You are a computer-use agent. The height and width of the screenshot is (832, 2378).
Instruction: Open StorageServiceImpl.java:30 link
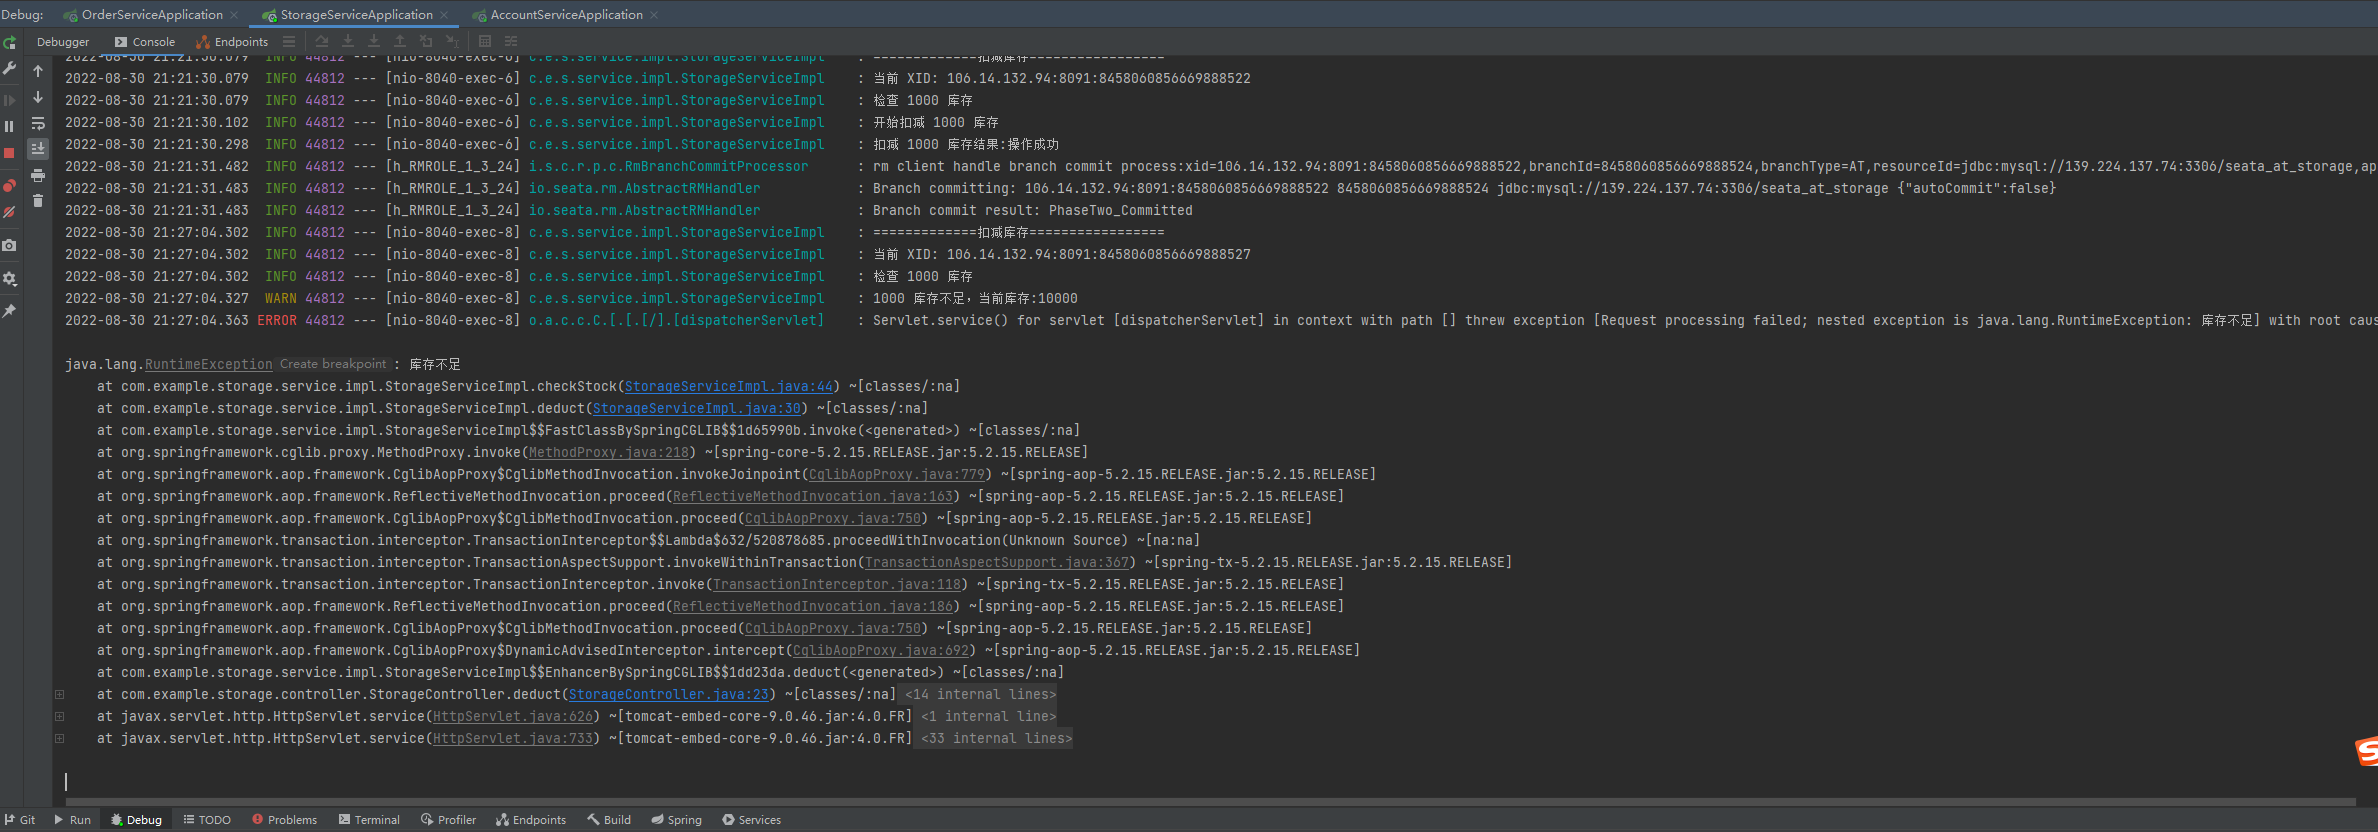697,408
